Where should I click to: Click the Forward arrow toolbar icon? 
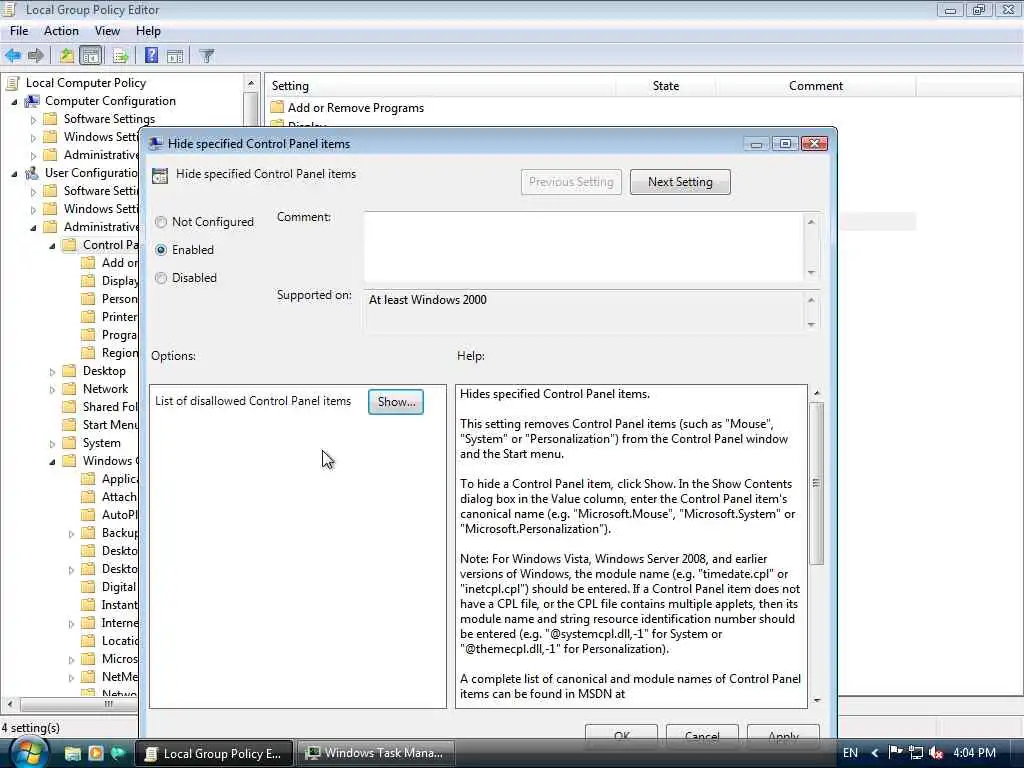(x=36, y=56)
